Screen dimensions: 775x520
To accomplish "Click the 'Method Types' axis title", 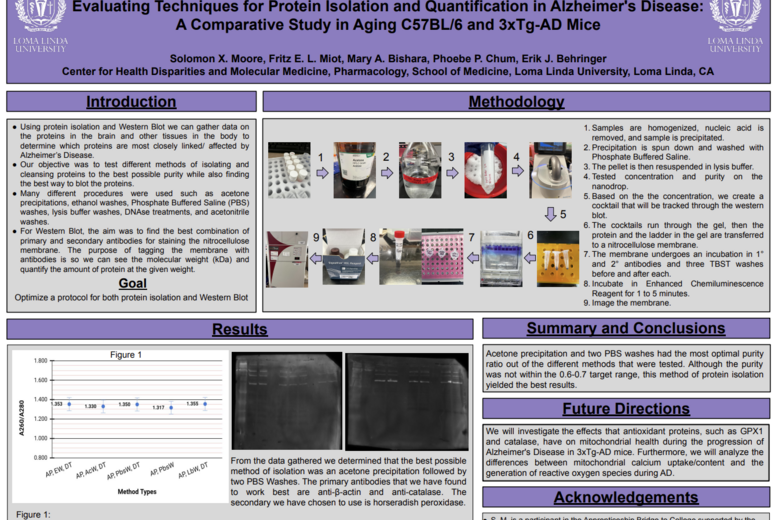I will tap(137, 492).
